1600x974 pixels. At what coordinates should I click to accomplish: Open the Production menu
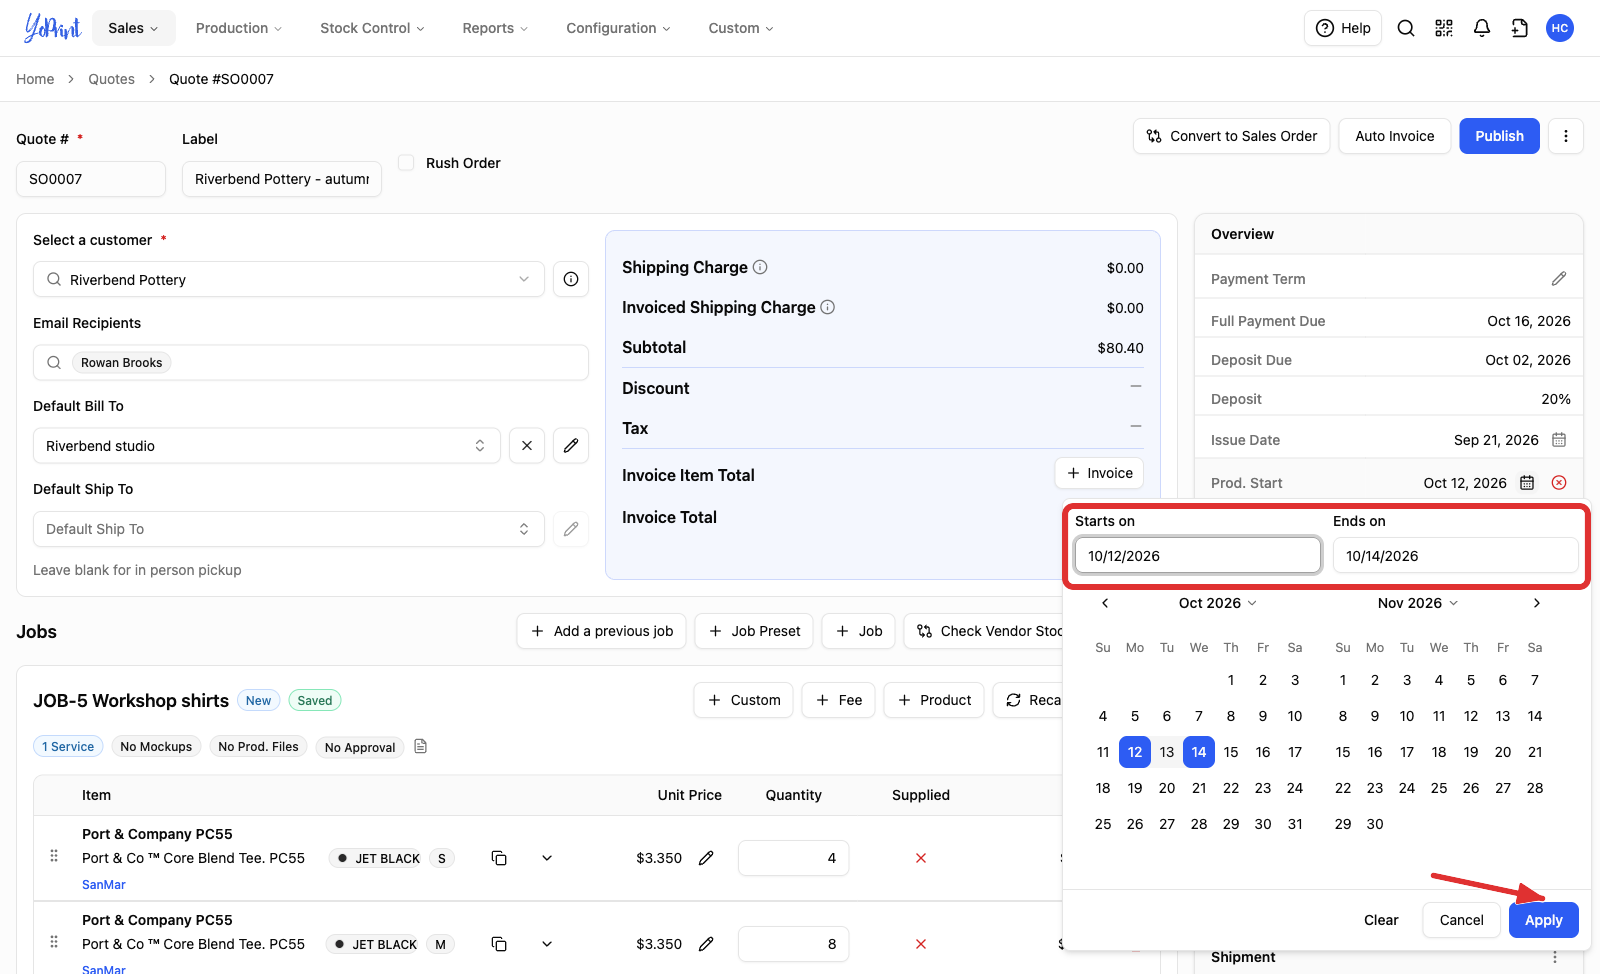[x=239, y=28]
